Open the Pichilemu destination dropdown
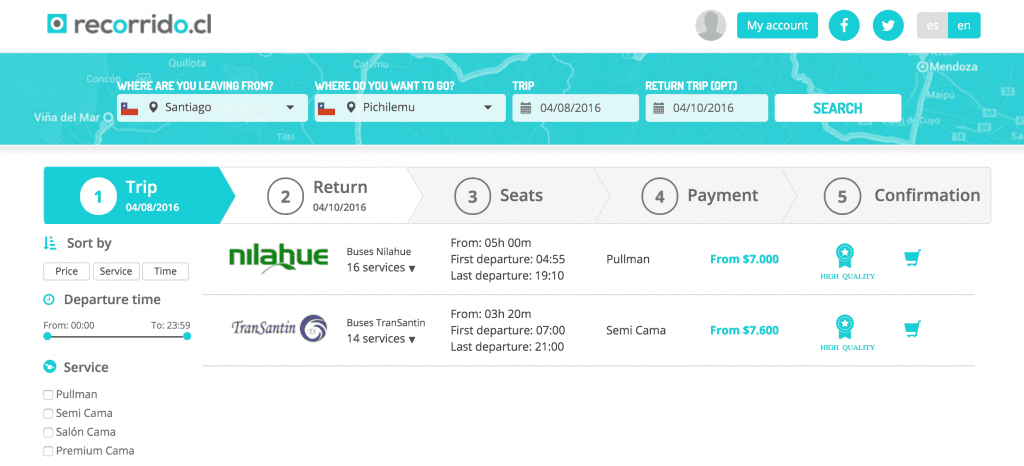 point(410,108)
